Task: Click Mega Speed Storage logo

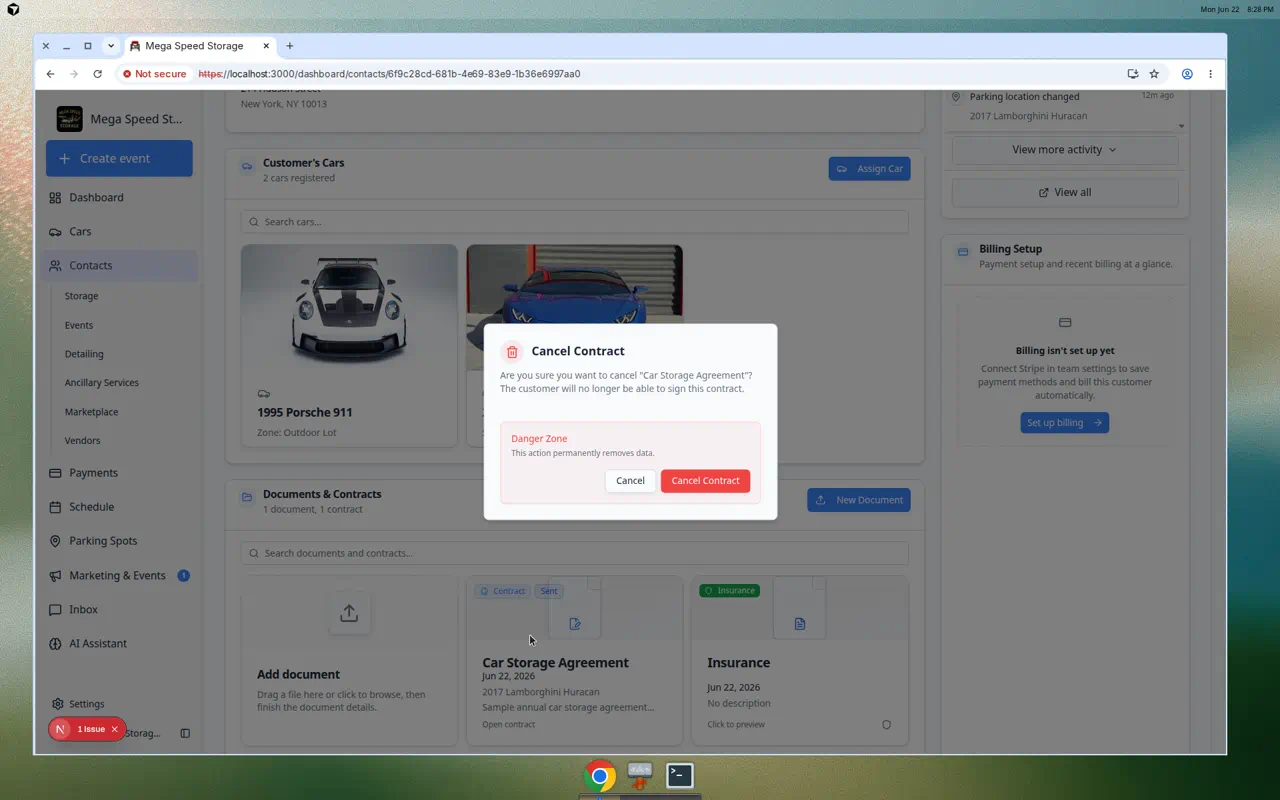Action: tap(69, 119)
